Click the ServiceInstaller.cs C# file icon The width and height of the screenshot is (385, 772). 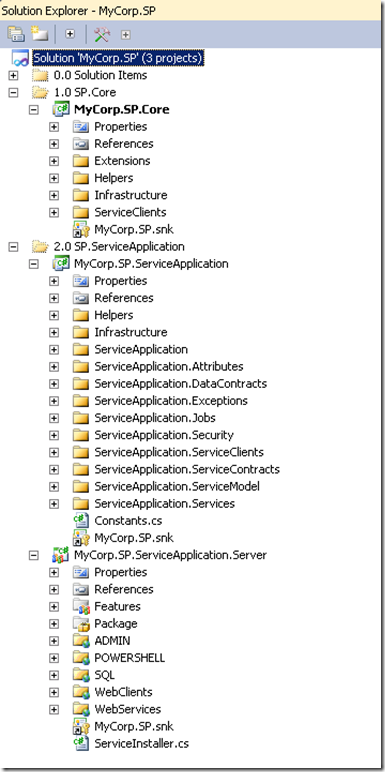[x=81, y=743]
